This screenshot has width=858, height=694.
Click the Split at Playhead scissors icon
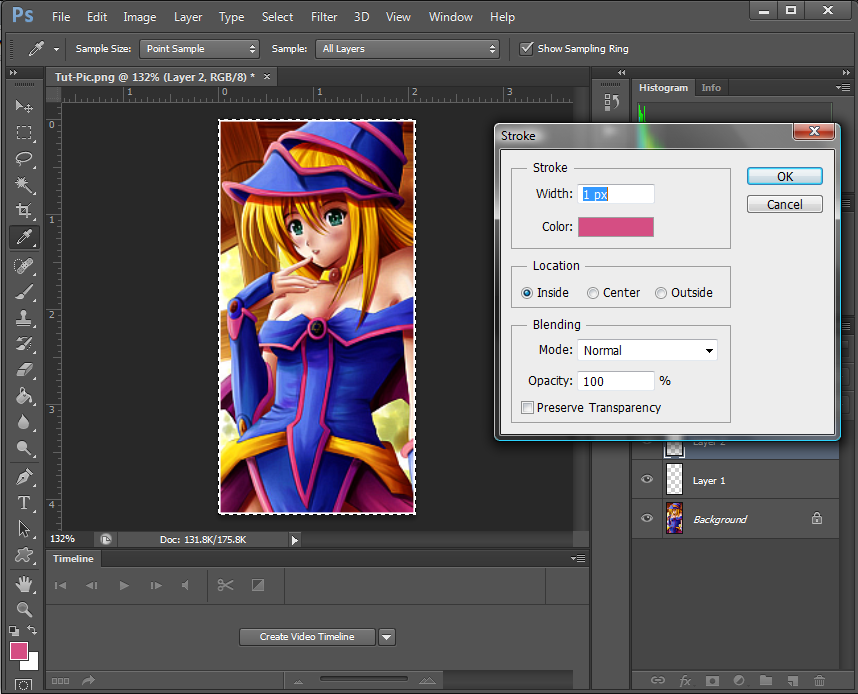pos(225,585)
